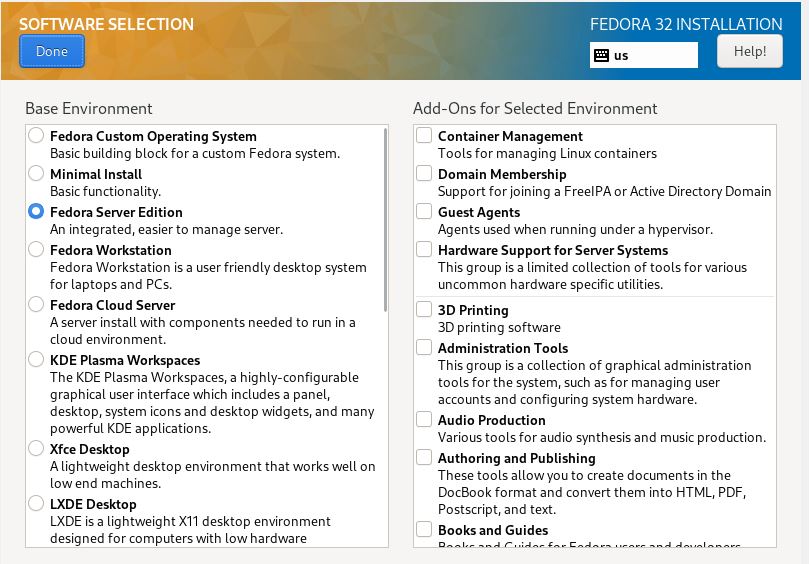This screenshot has height=564, width=809.
Task: Check the Domain Membership checkbox
Action: [424, 173]
